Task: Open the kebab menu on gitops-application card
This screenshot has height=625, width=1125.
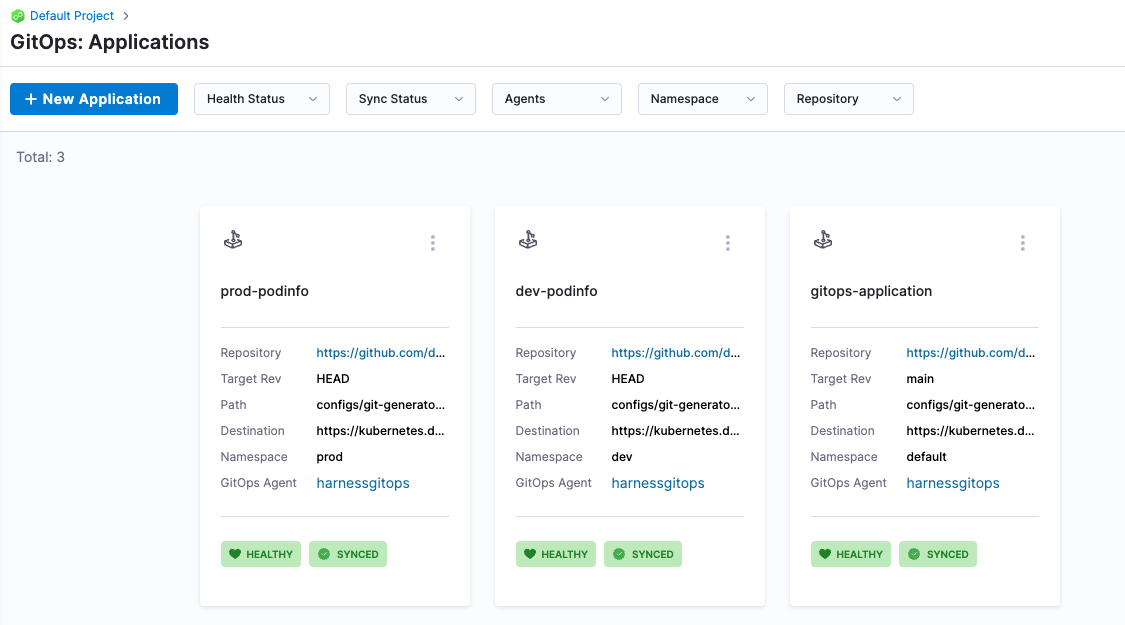Action: (x=1023, y=242)
